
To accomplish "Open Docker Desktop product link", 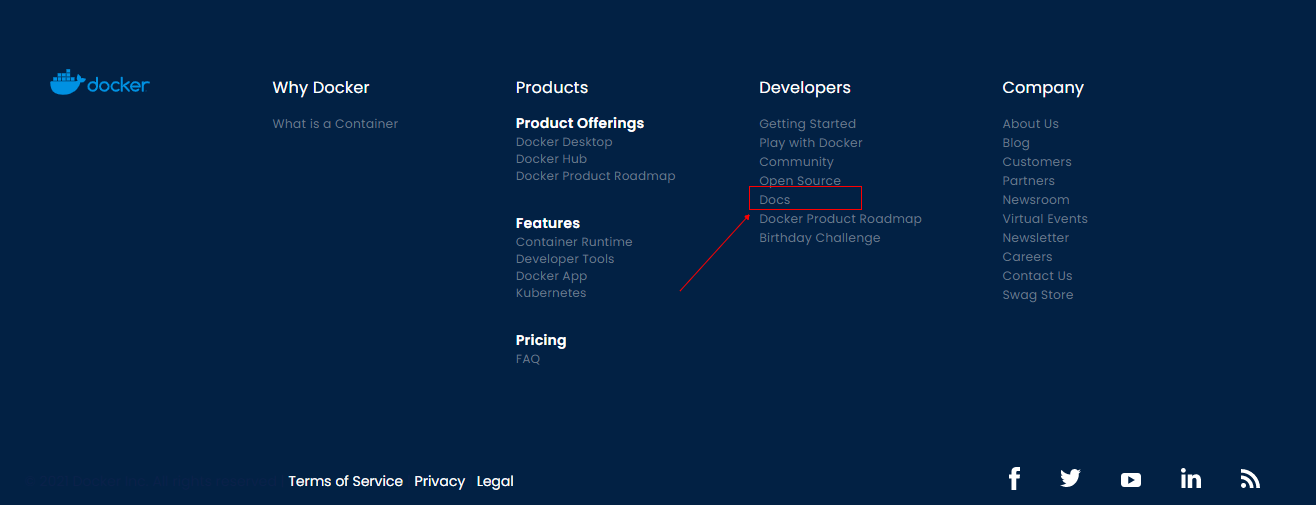I will tap(564, 142).
